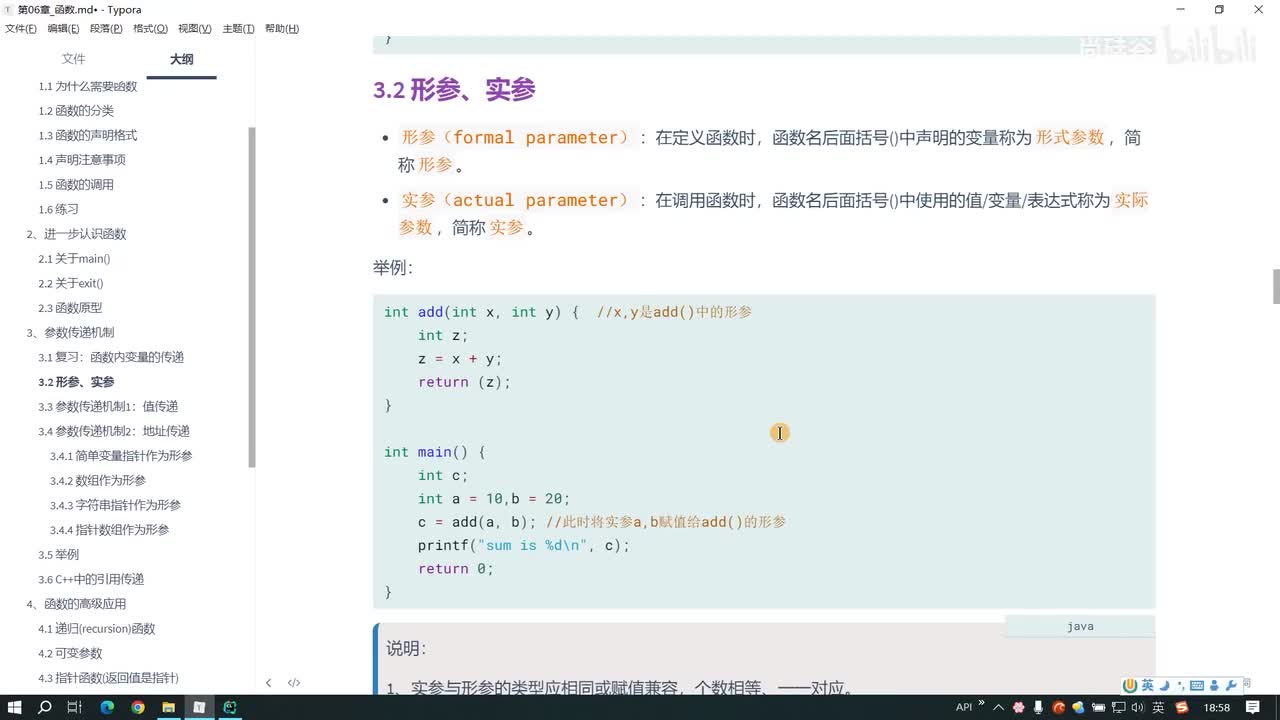Go to outline item 4.1 递归(recursion)函数
Image resolution: width=1280 pixels, height=720 pixels.
pos(97,628)
